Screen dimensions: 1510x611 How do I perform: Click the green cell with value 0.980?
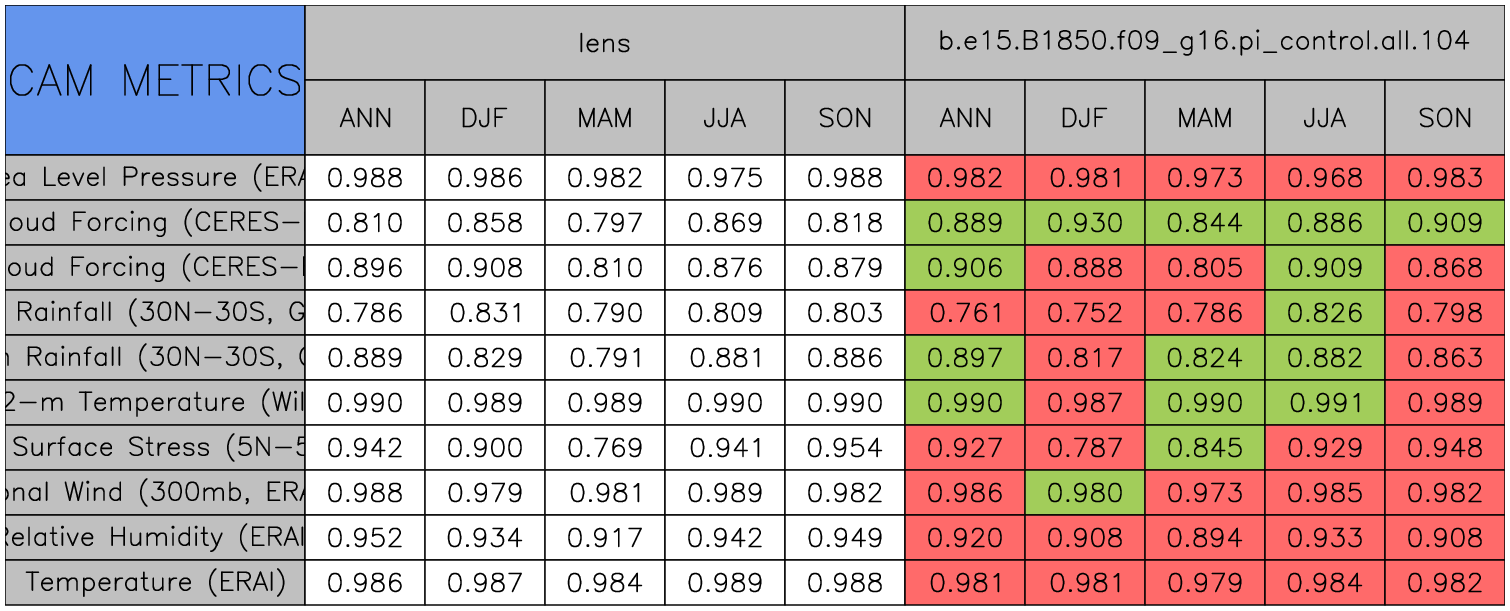pyautogui.click(x=1084, y=493)
